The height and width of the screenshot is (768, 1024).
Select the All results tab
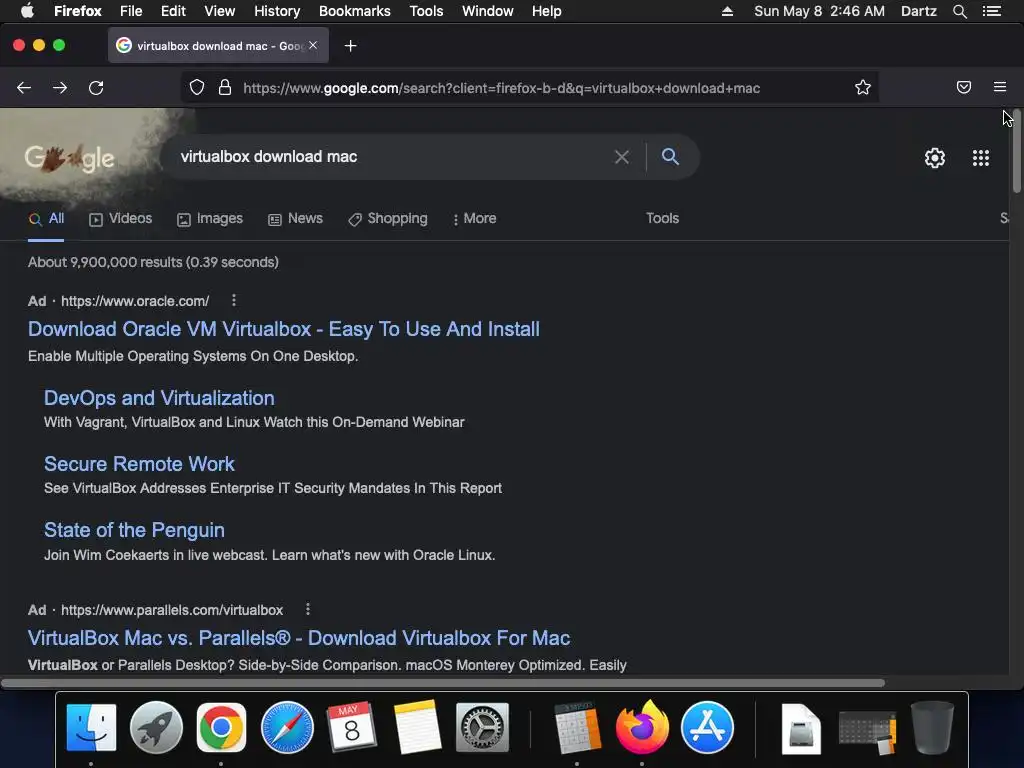46,219
